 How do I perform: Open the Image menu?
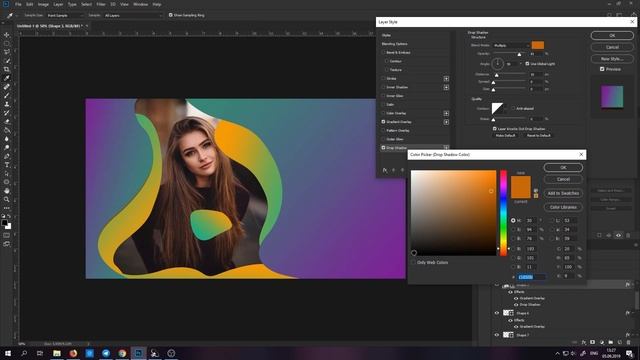click(x=43, y=4)
